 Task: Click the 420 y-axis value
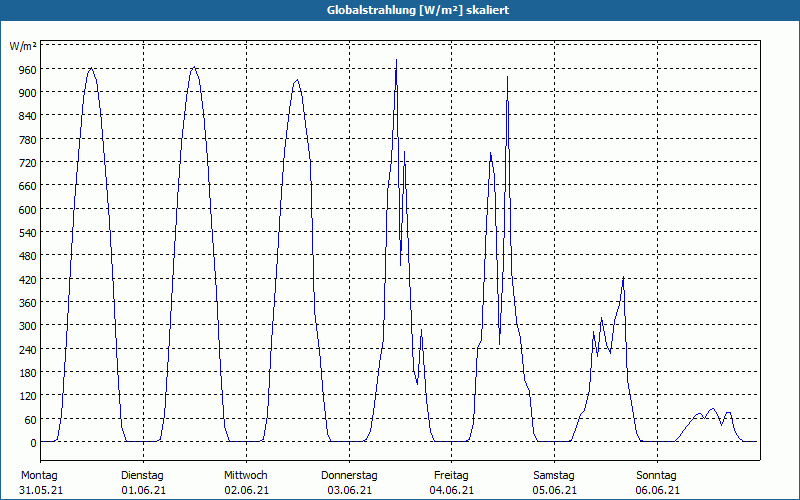point(28,280)
